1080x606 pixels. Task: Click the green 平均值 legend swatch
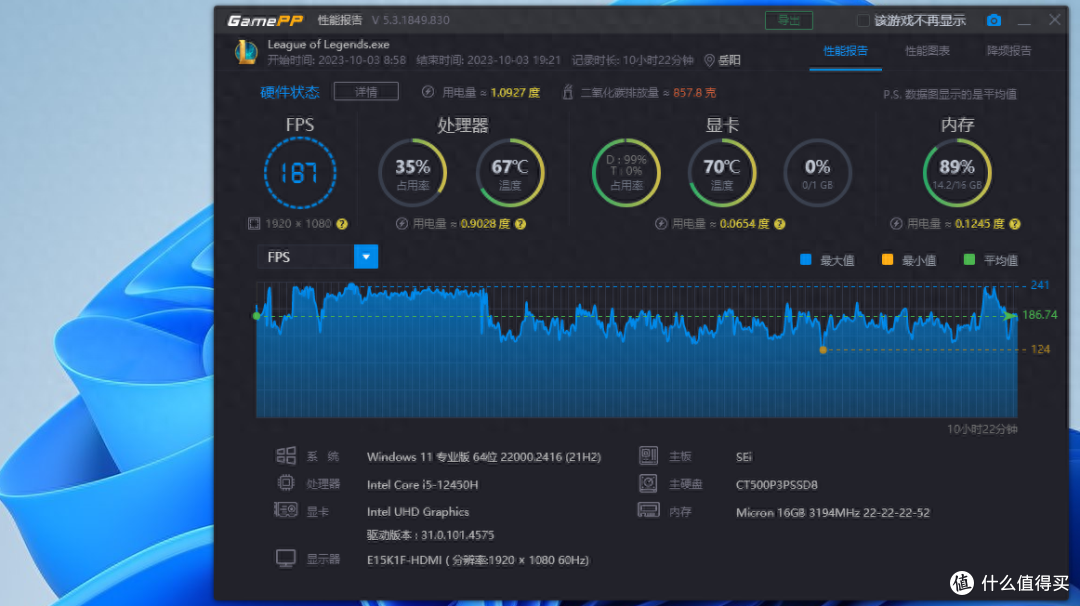[969, 260]
